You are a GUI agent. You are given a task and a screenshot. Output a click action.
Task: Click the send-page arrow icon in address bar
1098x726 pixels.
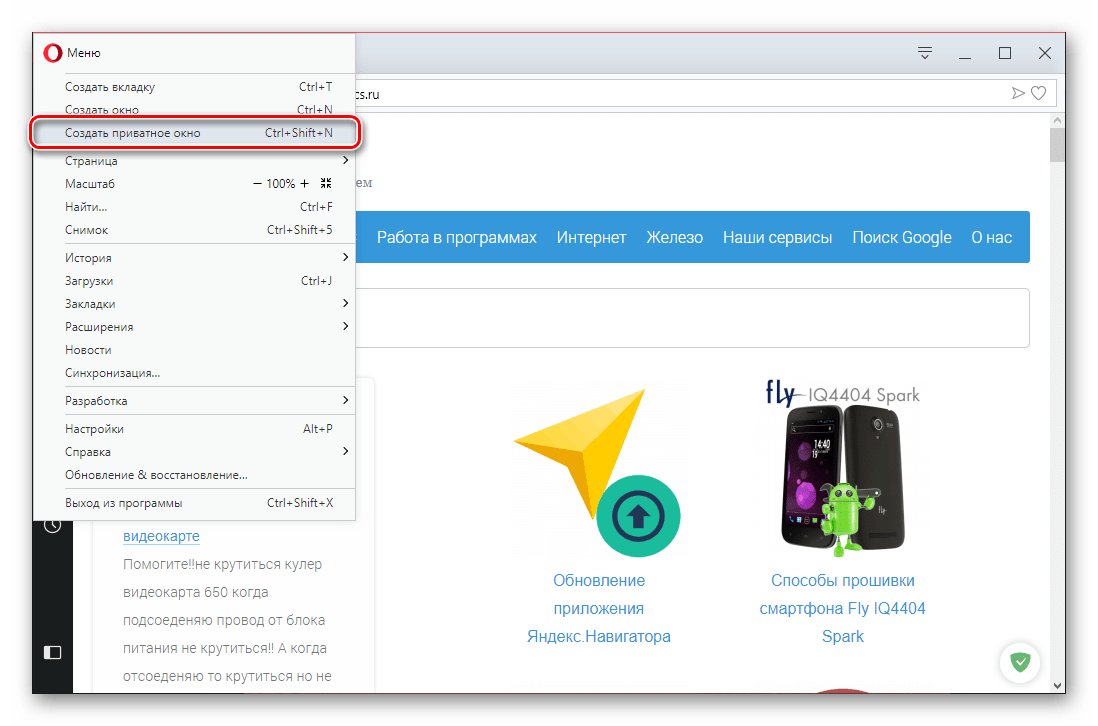(x=1018, y=93)
